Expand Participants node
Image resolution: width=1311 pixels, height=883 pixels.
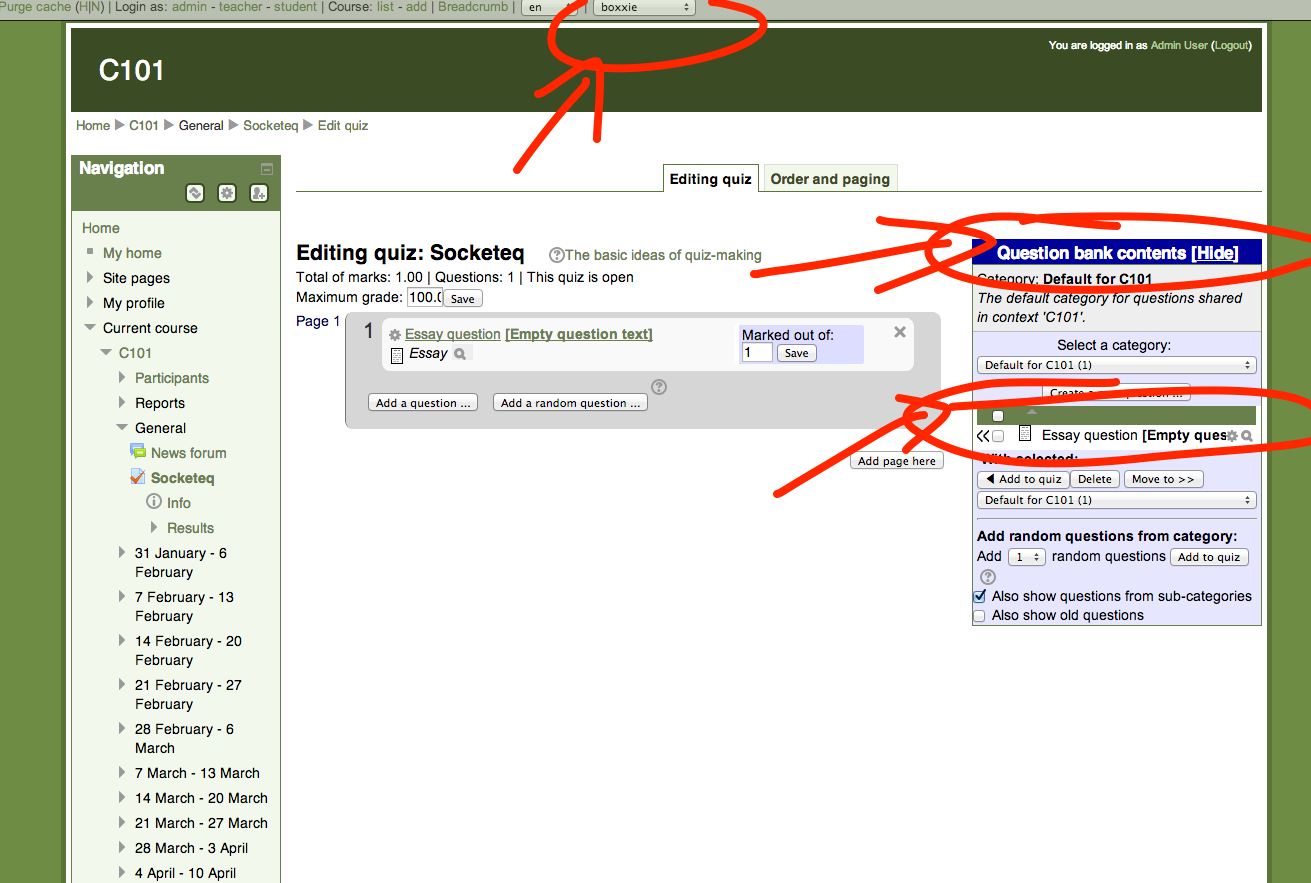(122, 378)
